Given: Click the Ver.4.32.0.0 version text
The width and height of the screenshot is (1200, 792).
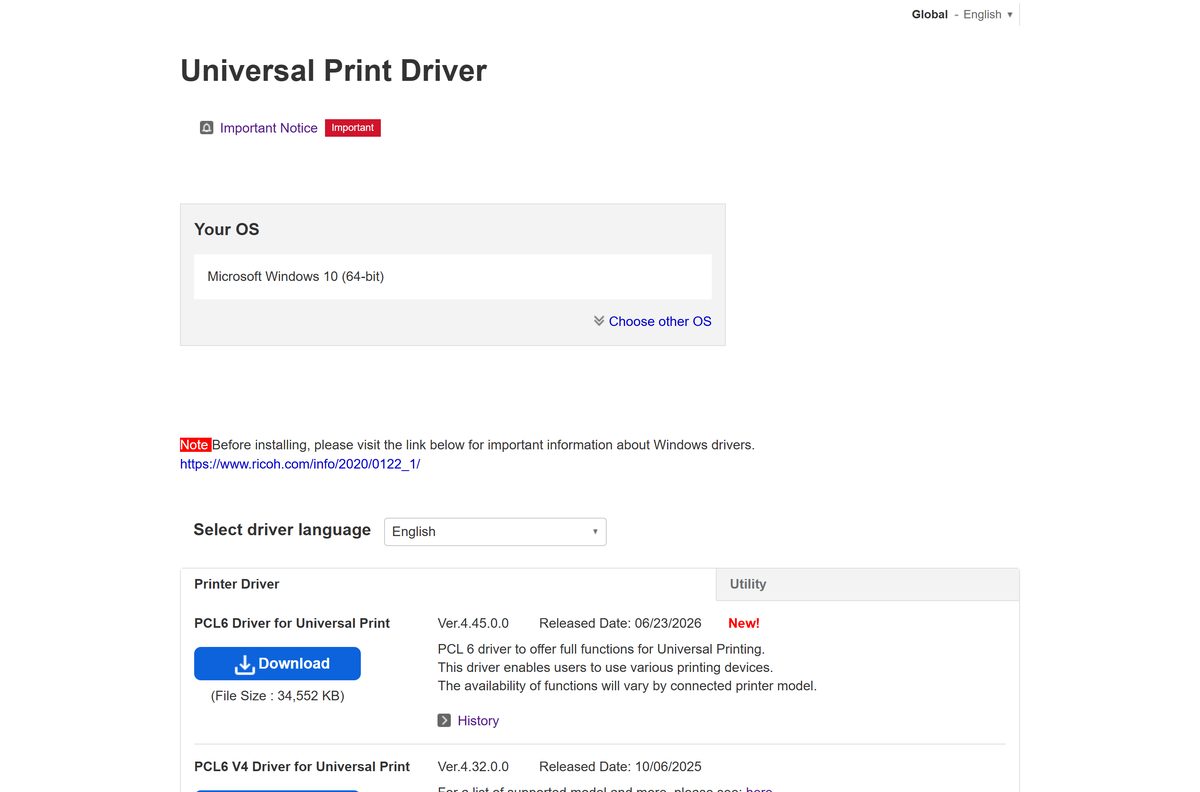Looking at the screenshot, I should [x=473, y=767].
